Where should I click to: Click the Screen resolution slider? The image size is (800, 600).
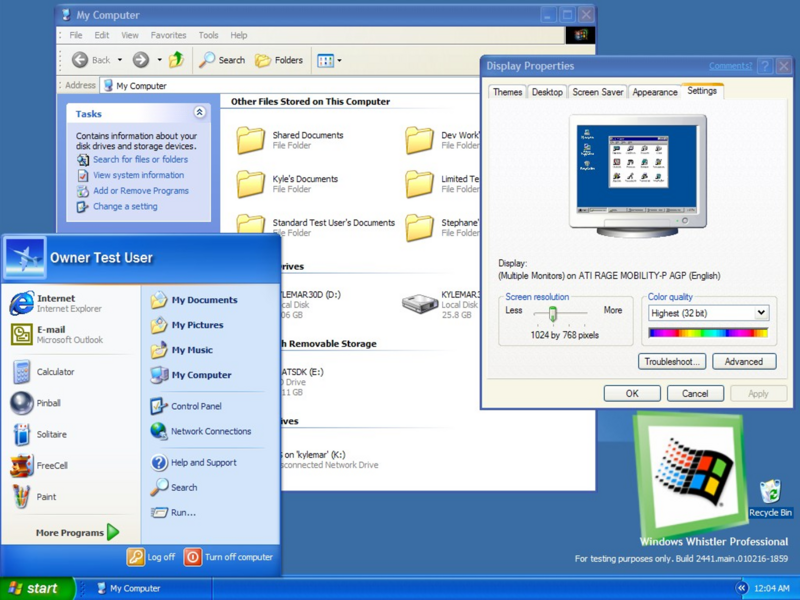click(552, 314)
